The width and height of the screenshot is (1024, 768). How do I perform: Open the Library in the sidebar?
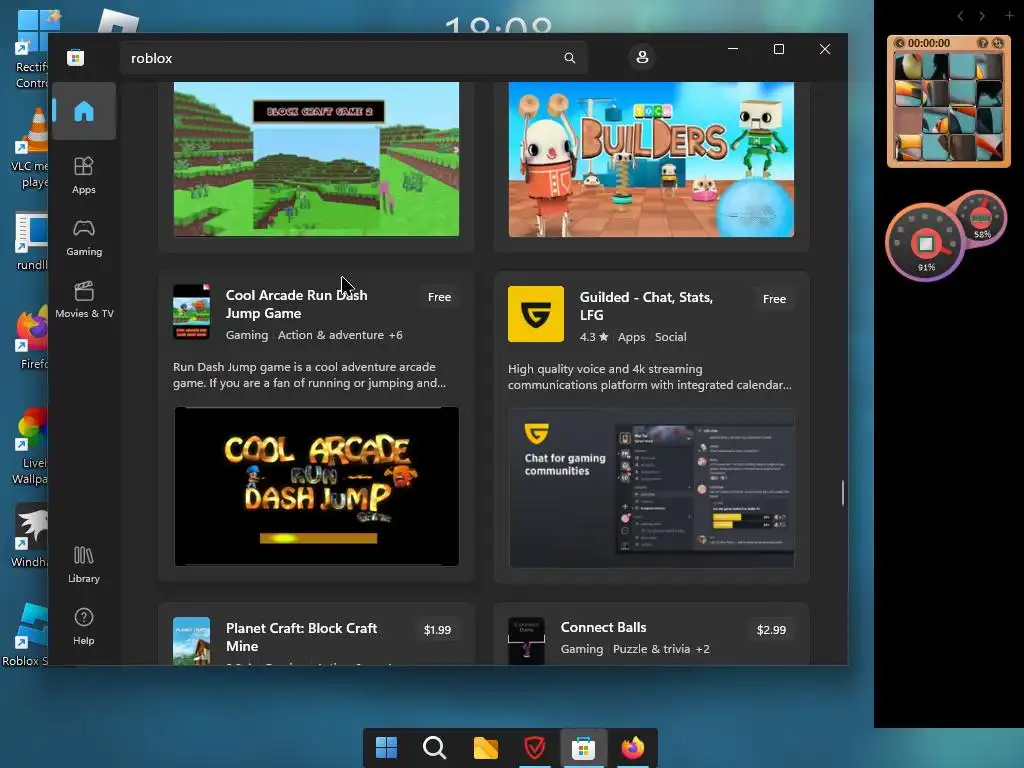[x=84, y=564]
